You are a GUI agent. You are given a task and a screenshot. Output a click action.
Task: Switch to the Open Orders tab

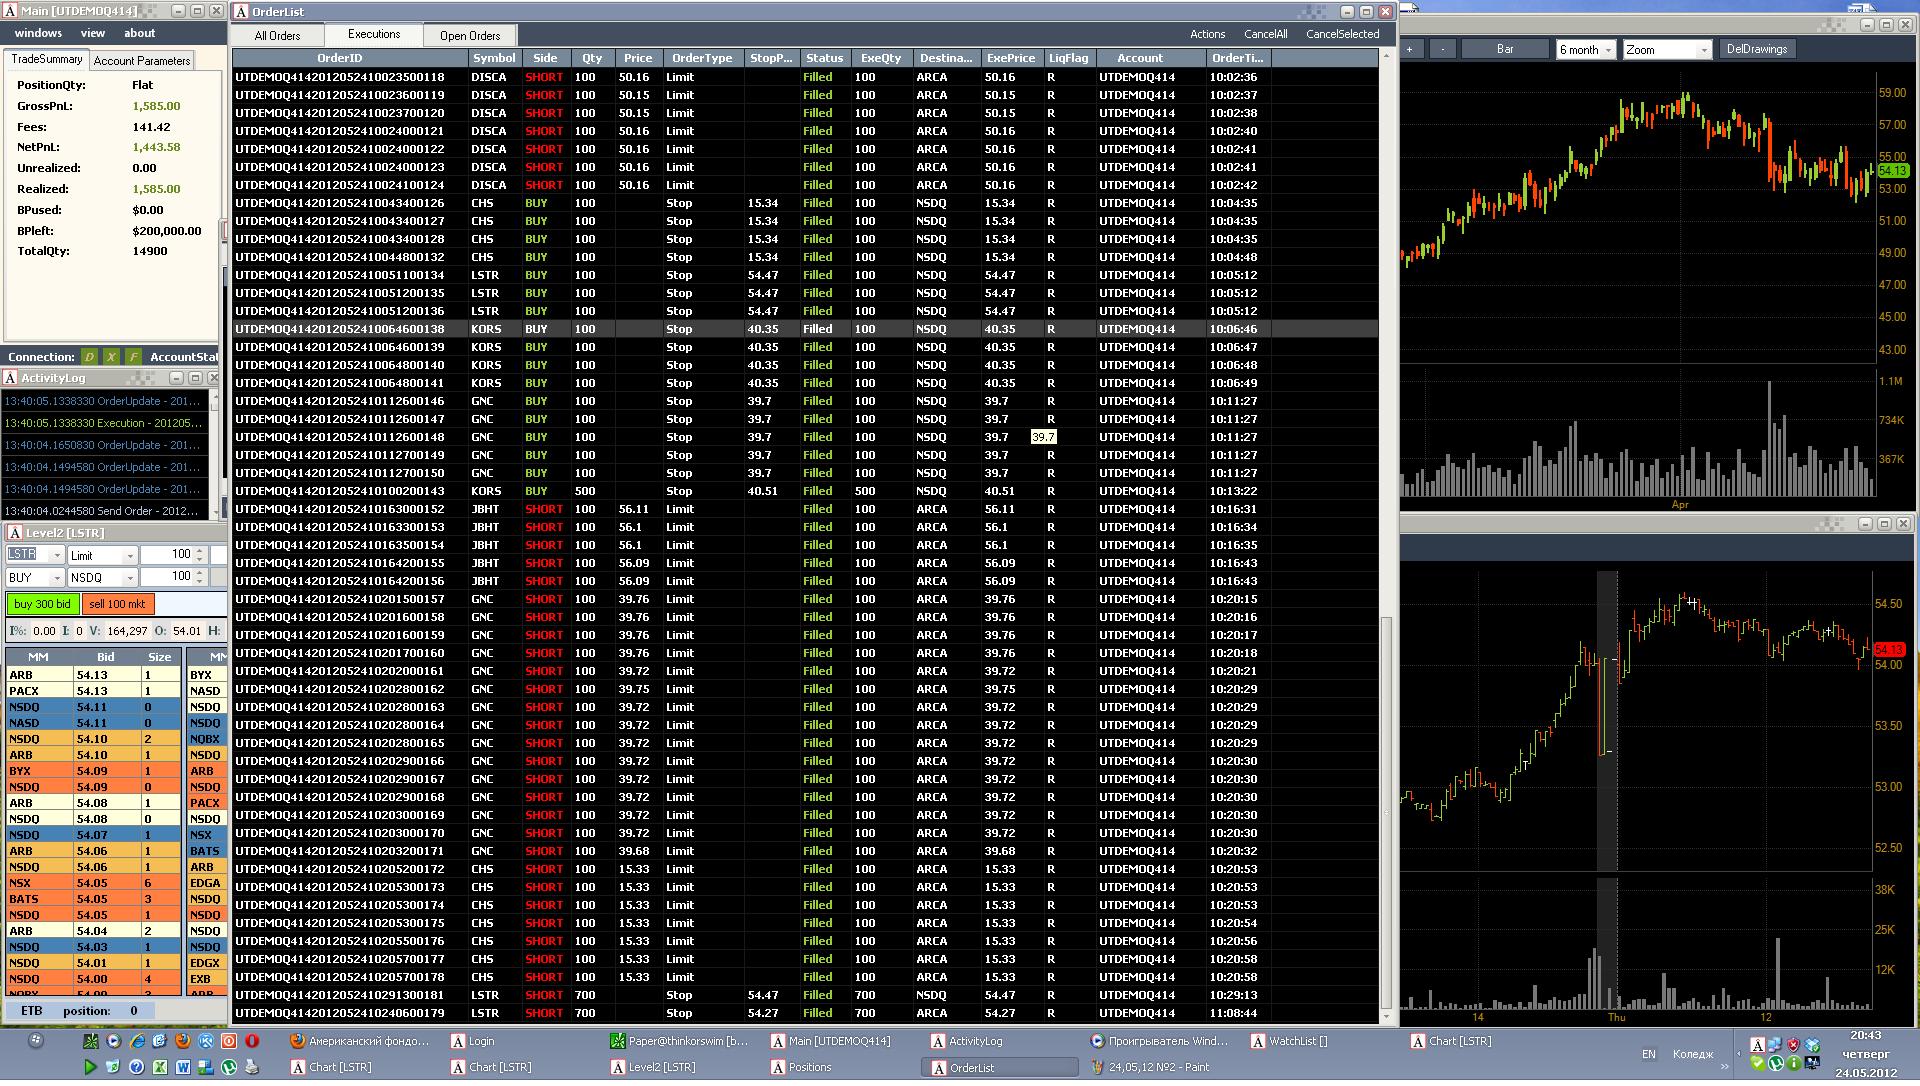pyautogui.click(x=470, y=36)
